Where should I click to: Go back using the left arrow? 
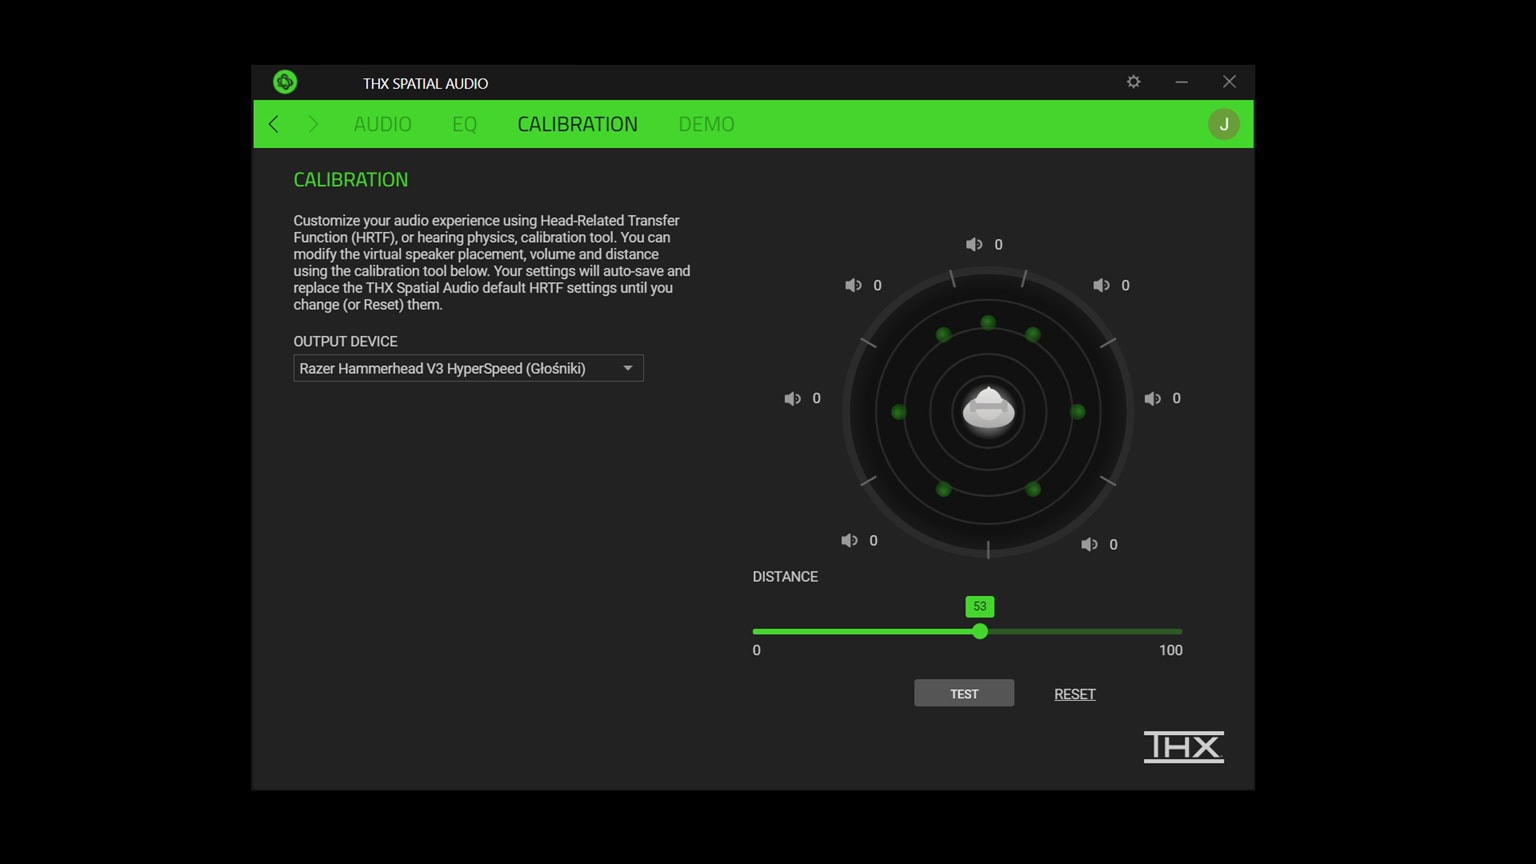[273, 124]
